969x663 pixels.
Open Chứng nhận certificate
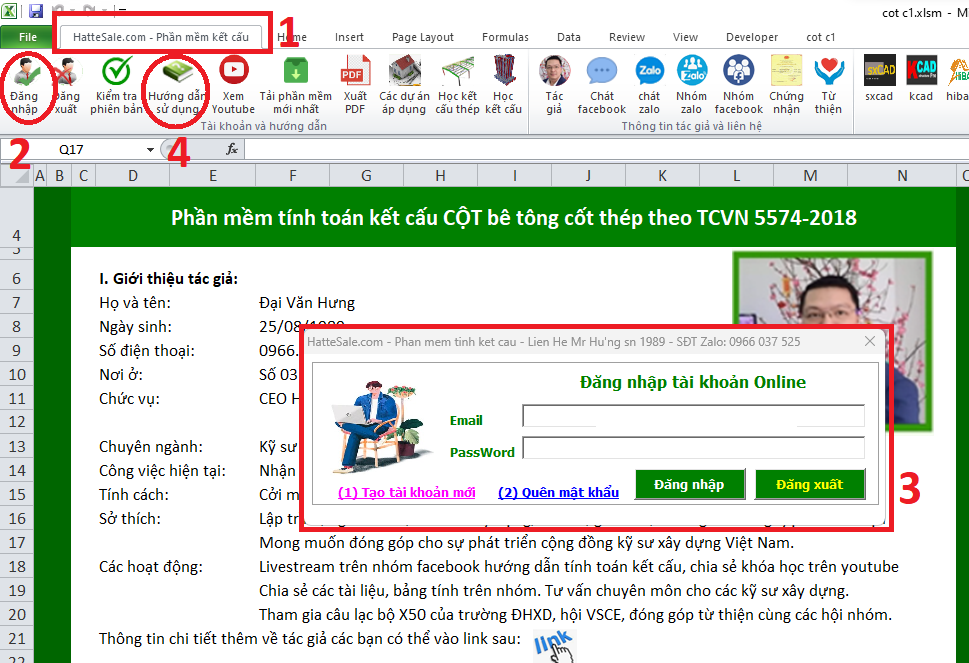[x=786, y=85]
